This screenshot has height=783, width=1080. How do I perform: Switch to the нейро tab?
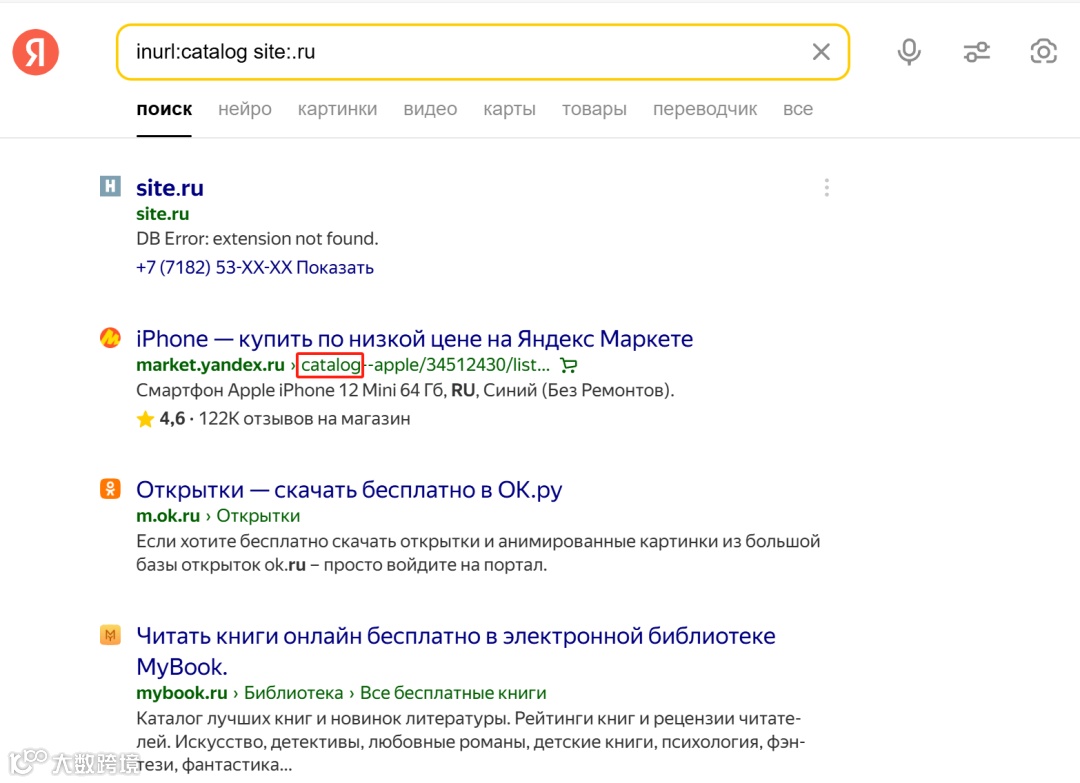245,109
